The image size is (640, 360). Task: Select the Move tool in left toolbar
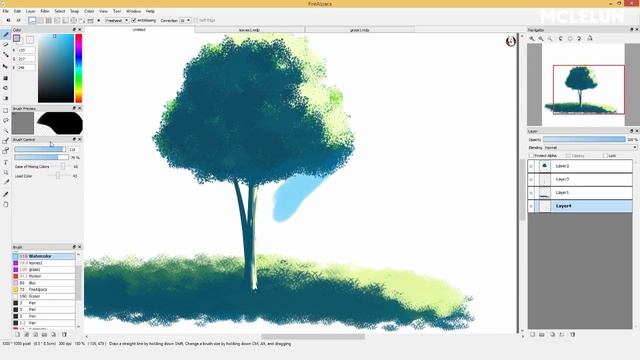(6, 66)
